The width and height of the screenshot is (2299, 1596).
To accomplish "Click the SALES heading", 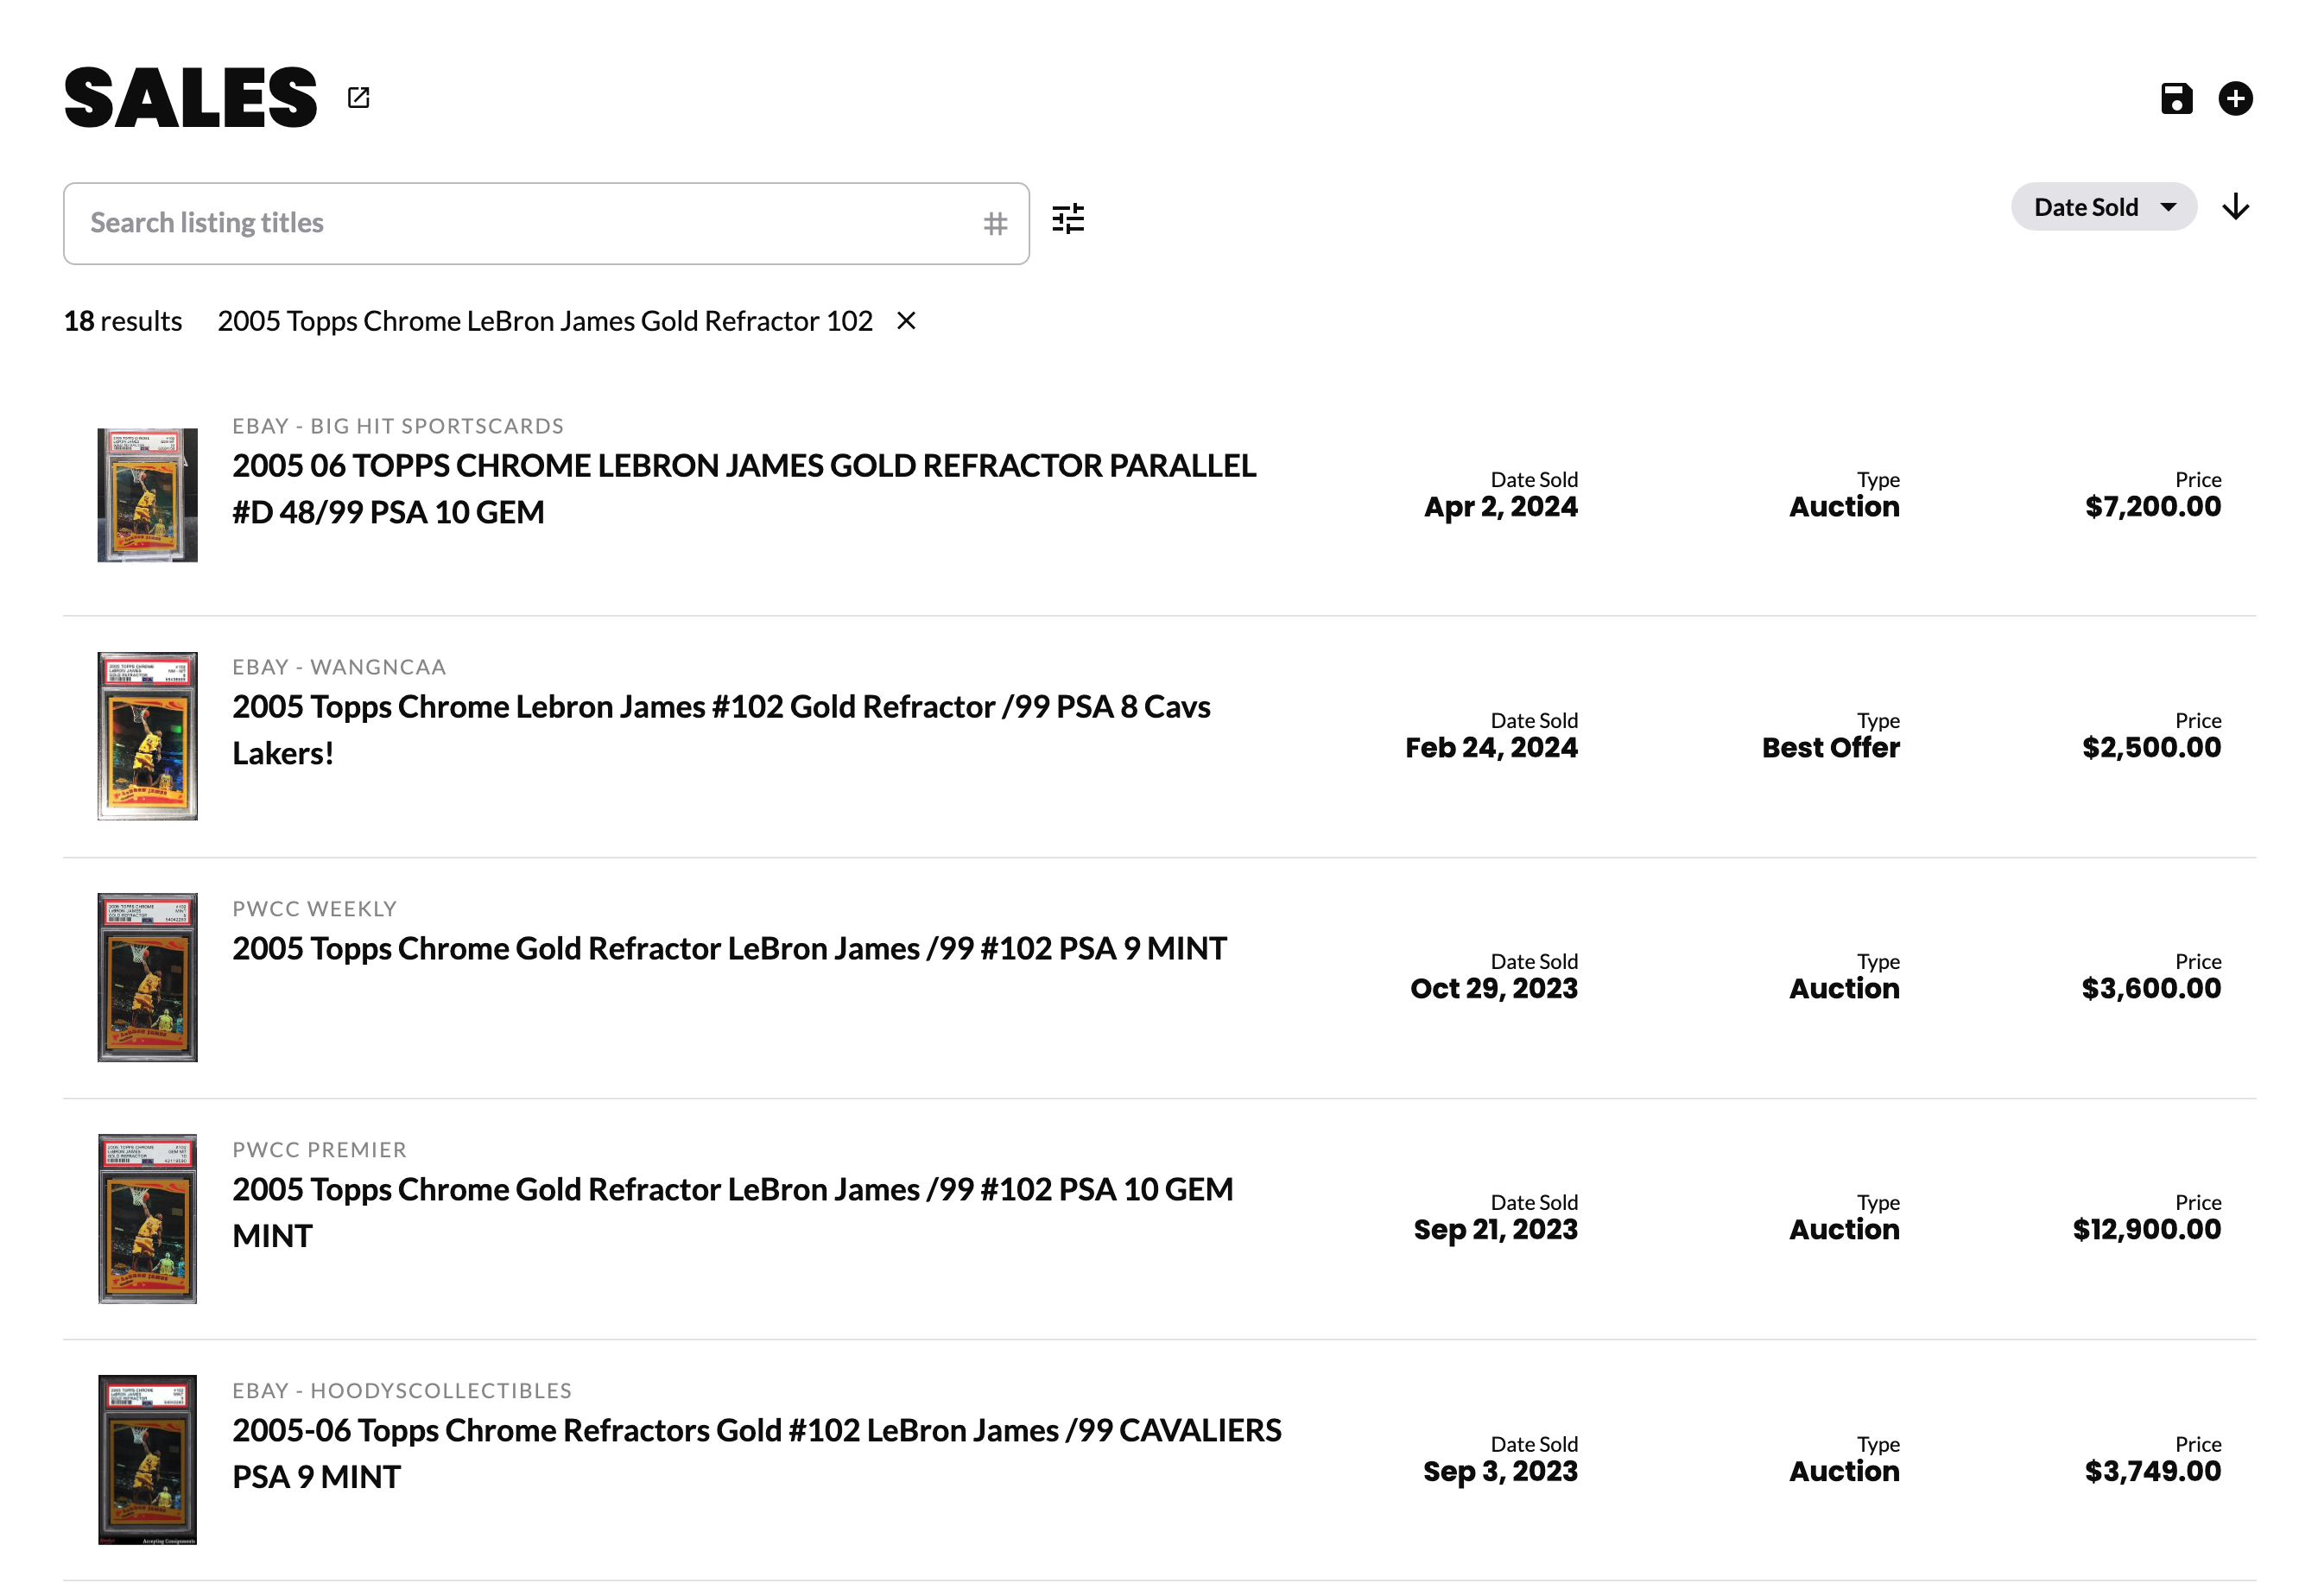I will (190, 98).
